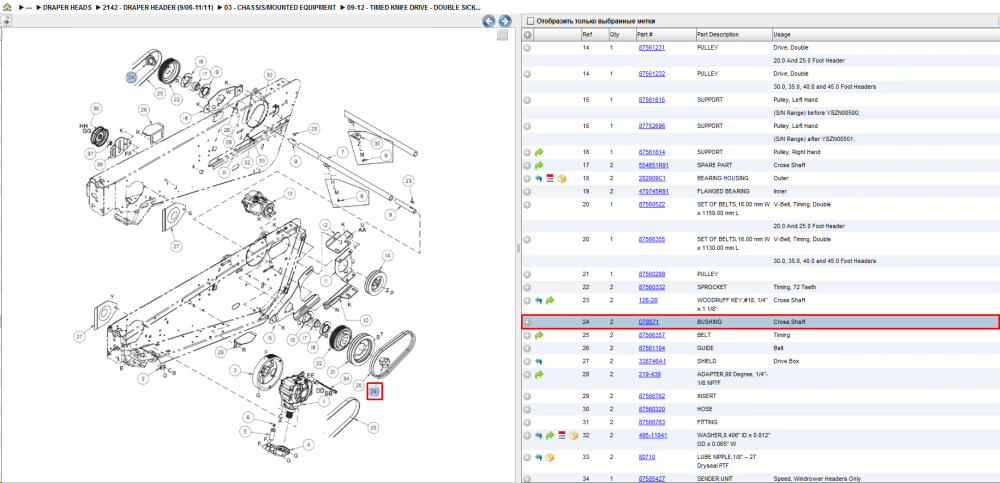1000x483 pixels.
Task: Open part number link 87561232
Action: point(651,74)
